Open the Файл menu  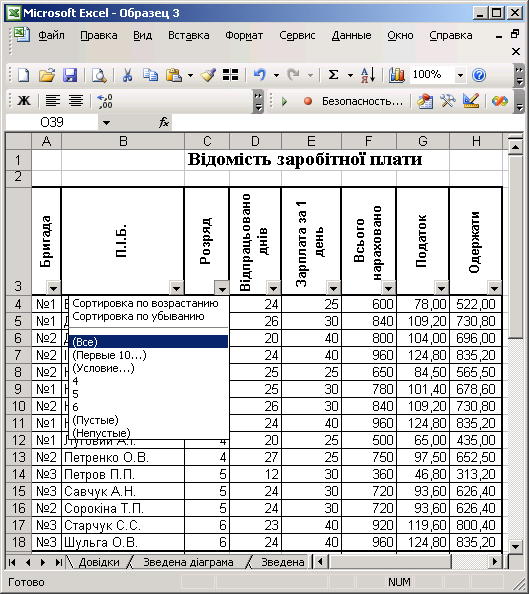(51, 35)
